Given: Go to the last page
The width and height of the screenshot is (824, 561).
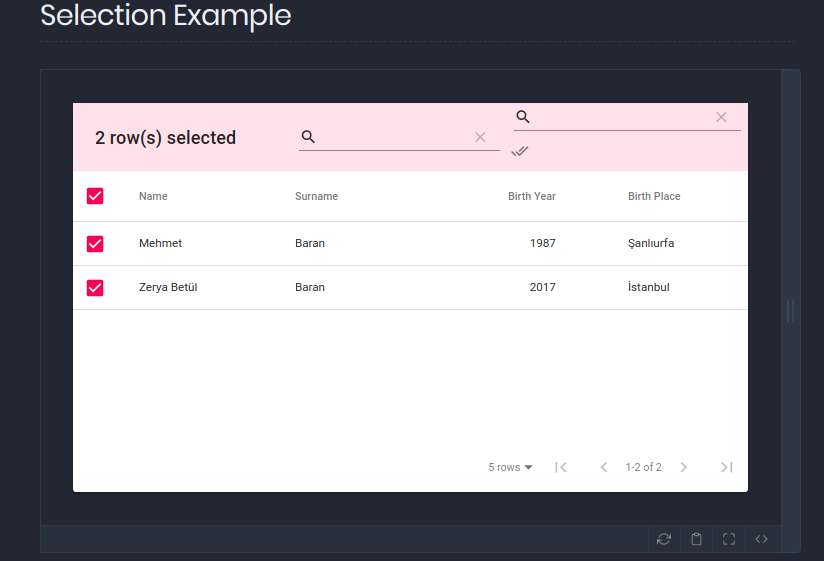Looking at the screenshot, I should click(x=727, y=467).
